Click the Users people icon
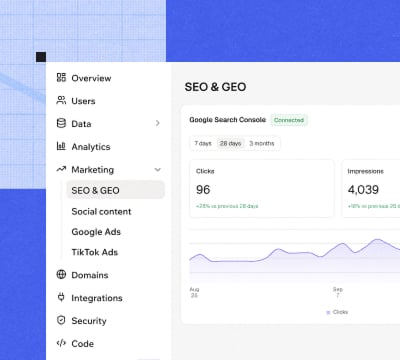The width and height of the screenshot is (400, 360). pos(61,100)
